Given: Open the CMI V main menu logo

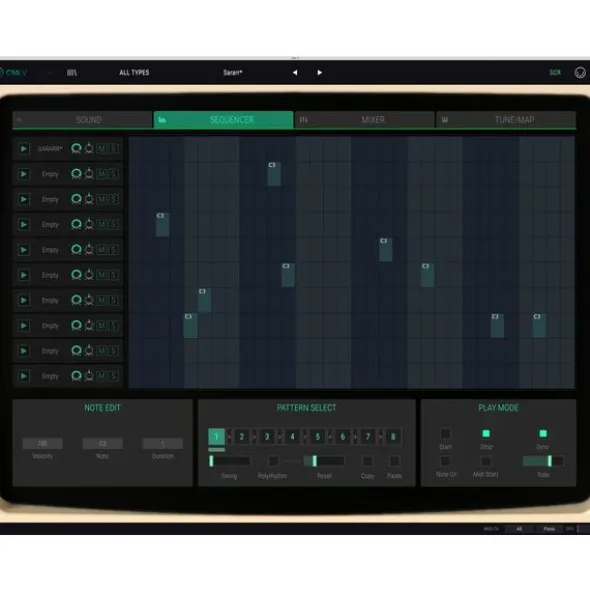Looking at the screenshot, I should point(14,72).
